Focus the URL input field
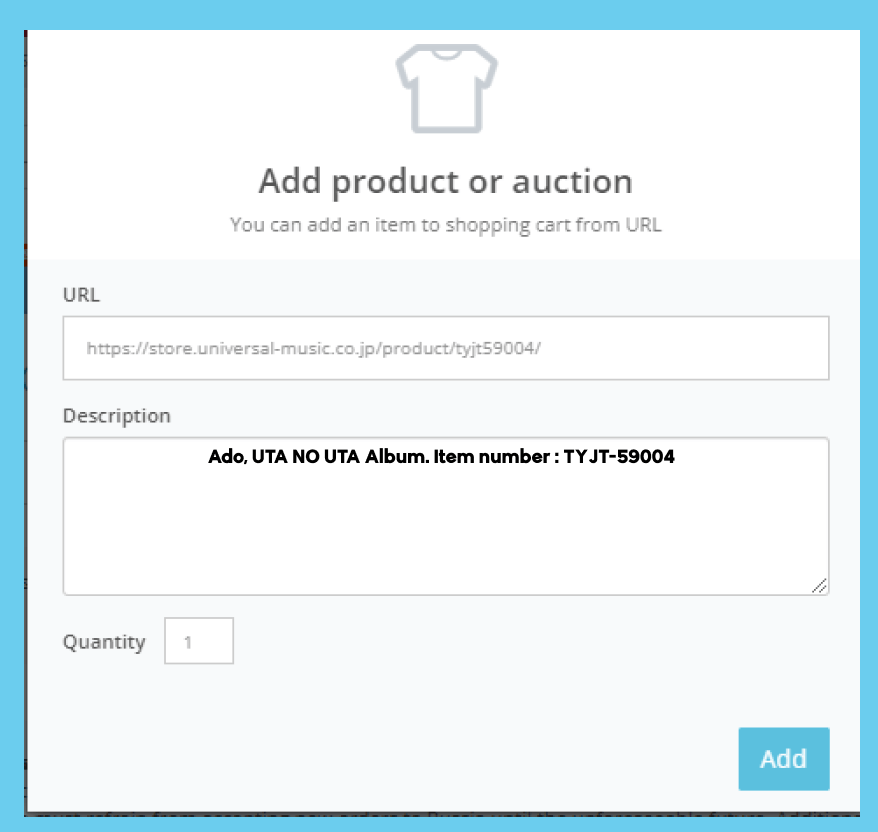 (x=446, y=348)
